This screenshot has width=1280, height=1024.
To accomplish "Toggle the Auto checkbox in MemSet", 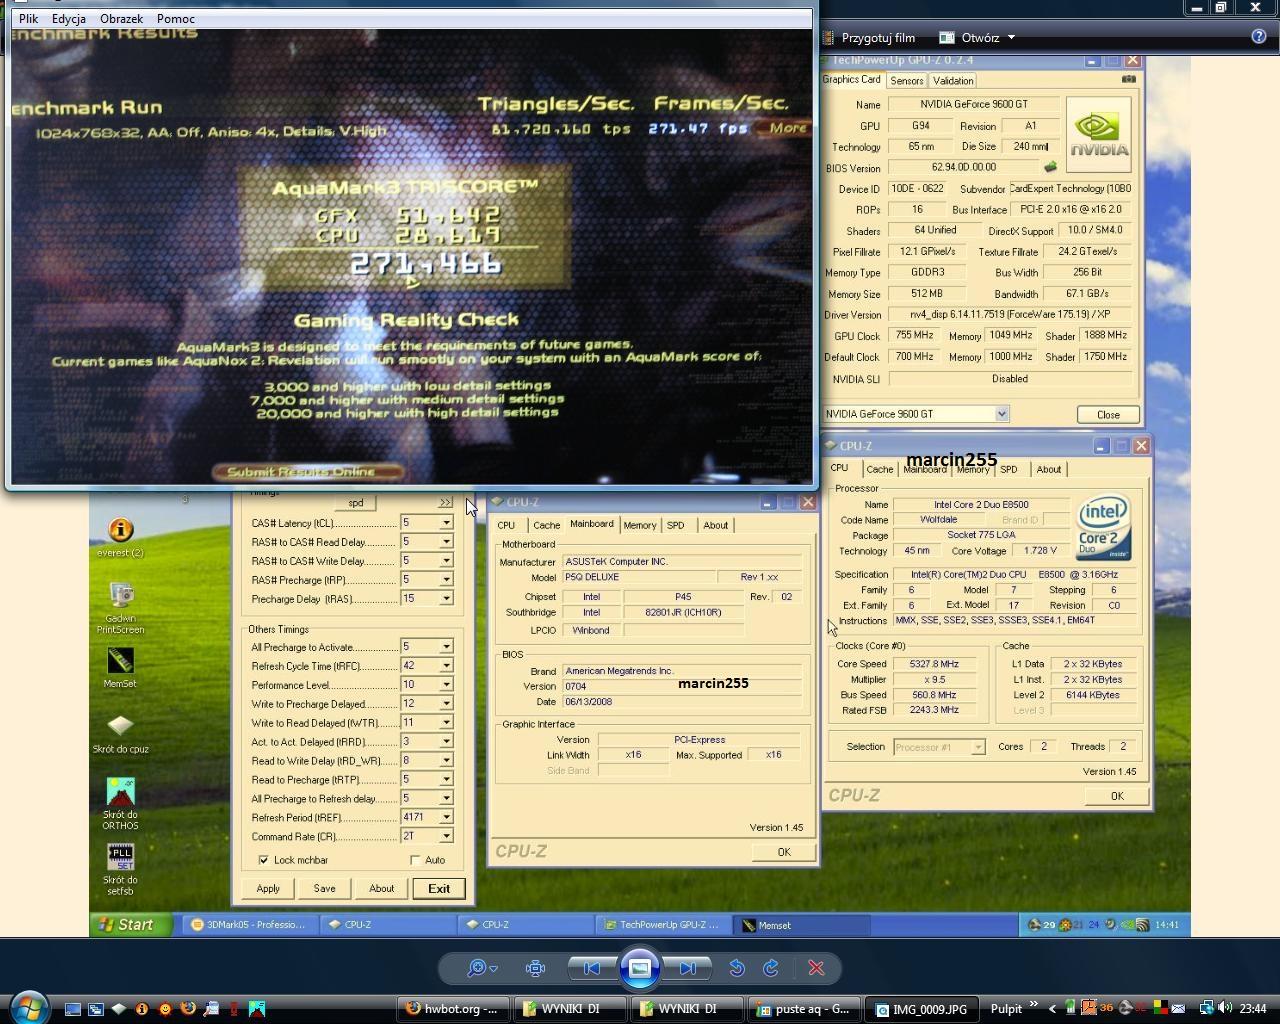I will tap(415, 860).
